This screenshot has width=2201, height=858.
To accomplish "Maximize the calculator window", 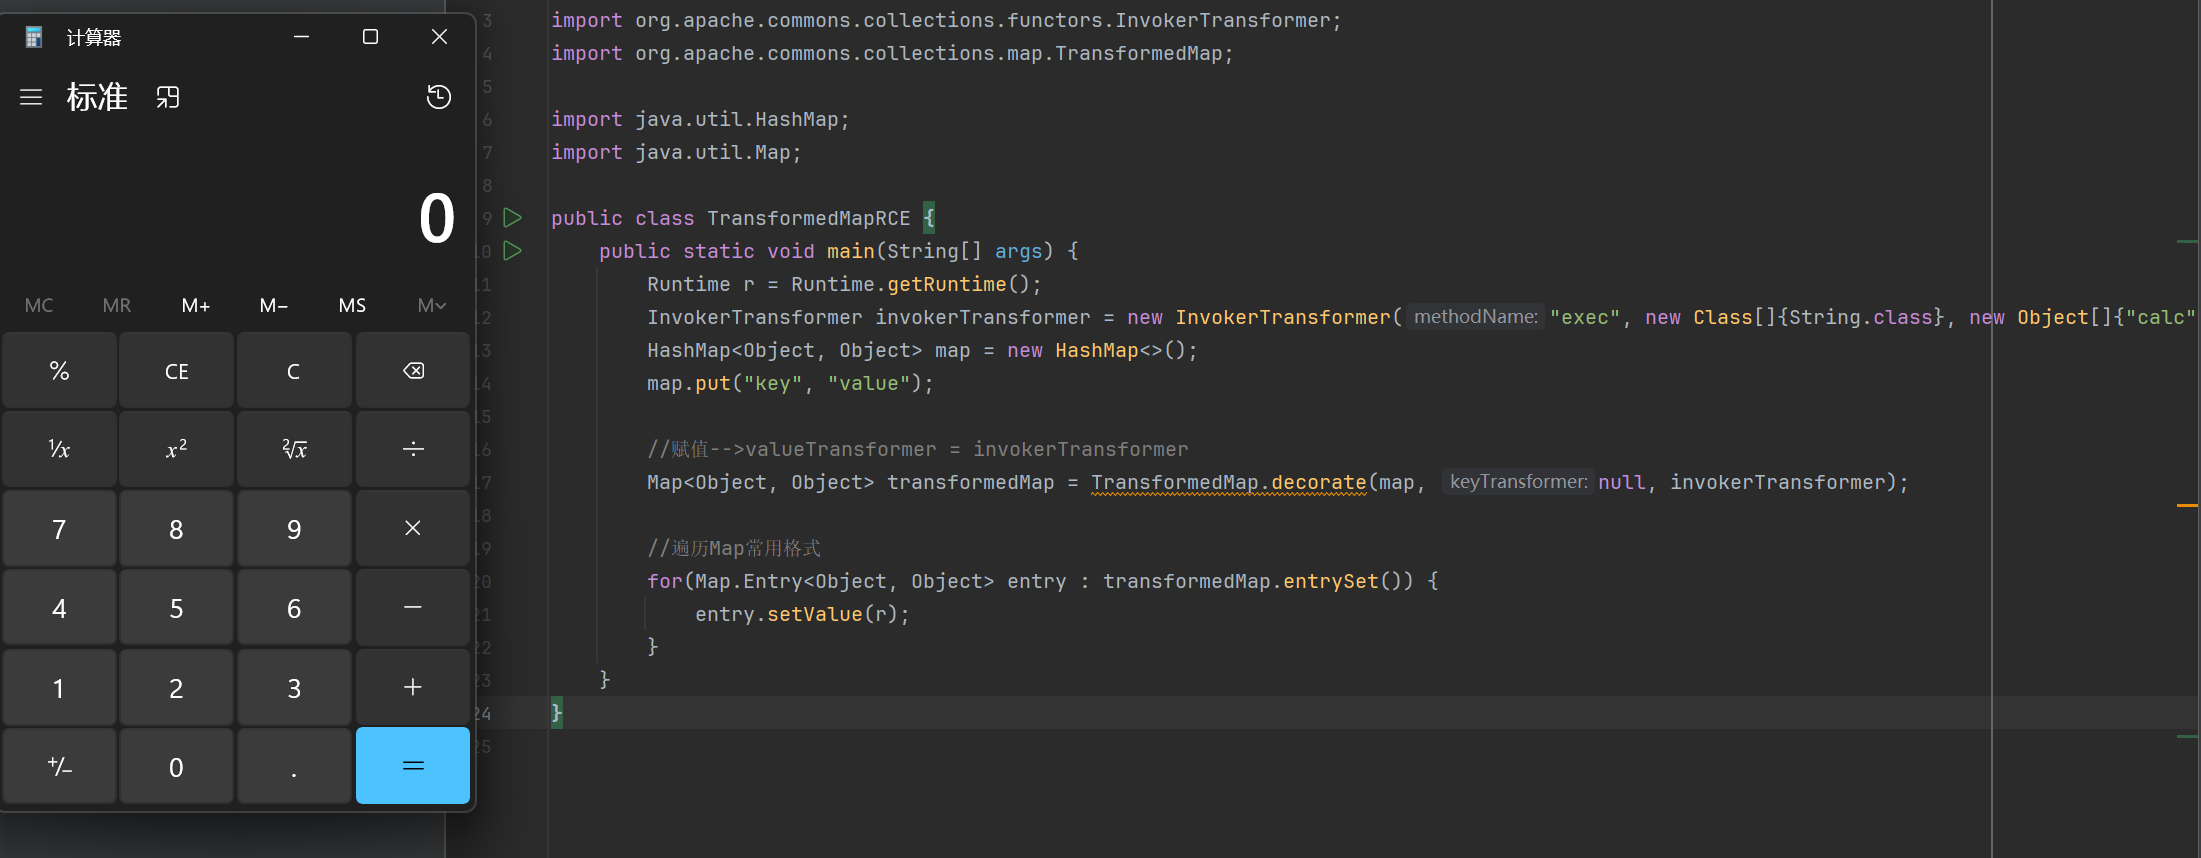I will click(x=370, y=37).
